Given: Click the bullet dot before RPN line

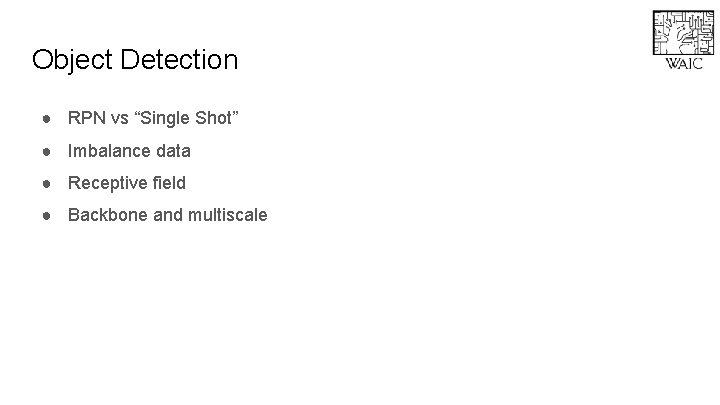Looking at the screenshot, I should pyautogui.click(x=47, y=120).
